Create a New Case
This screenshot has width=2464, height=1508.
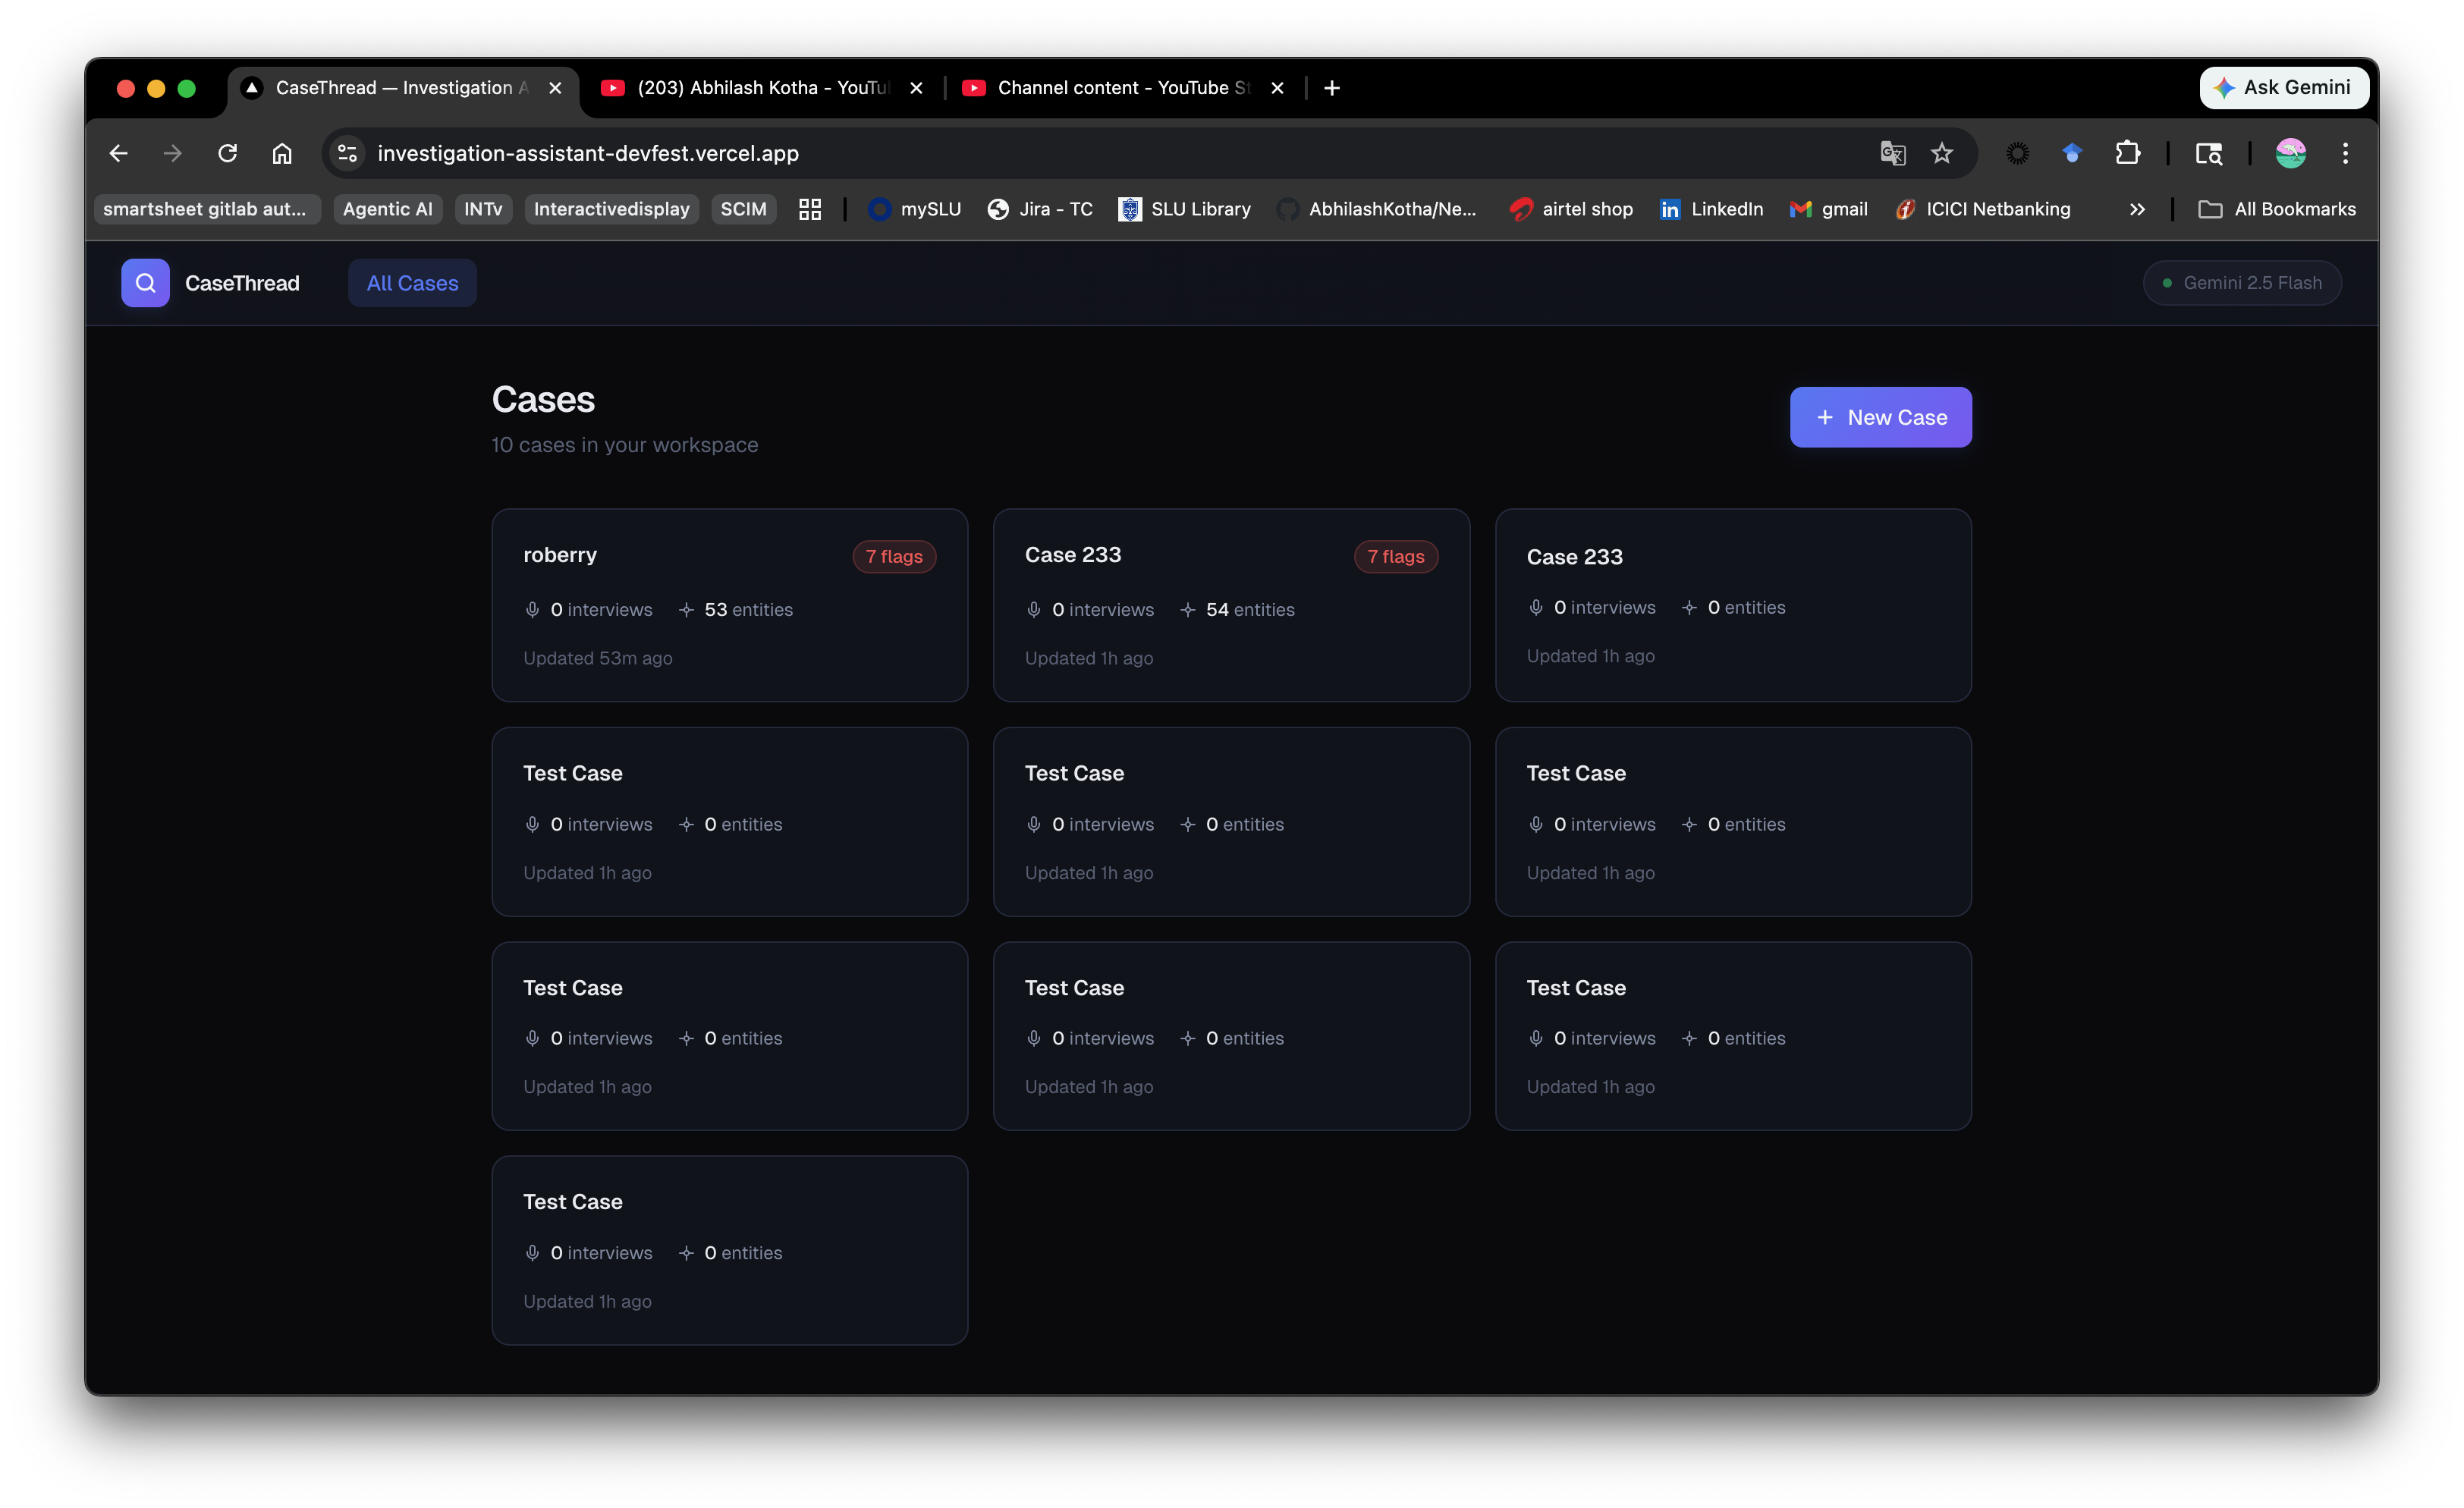coord(1880,417)
